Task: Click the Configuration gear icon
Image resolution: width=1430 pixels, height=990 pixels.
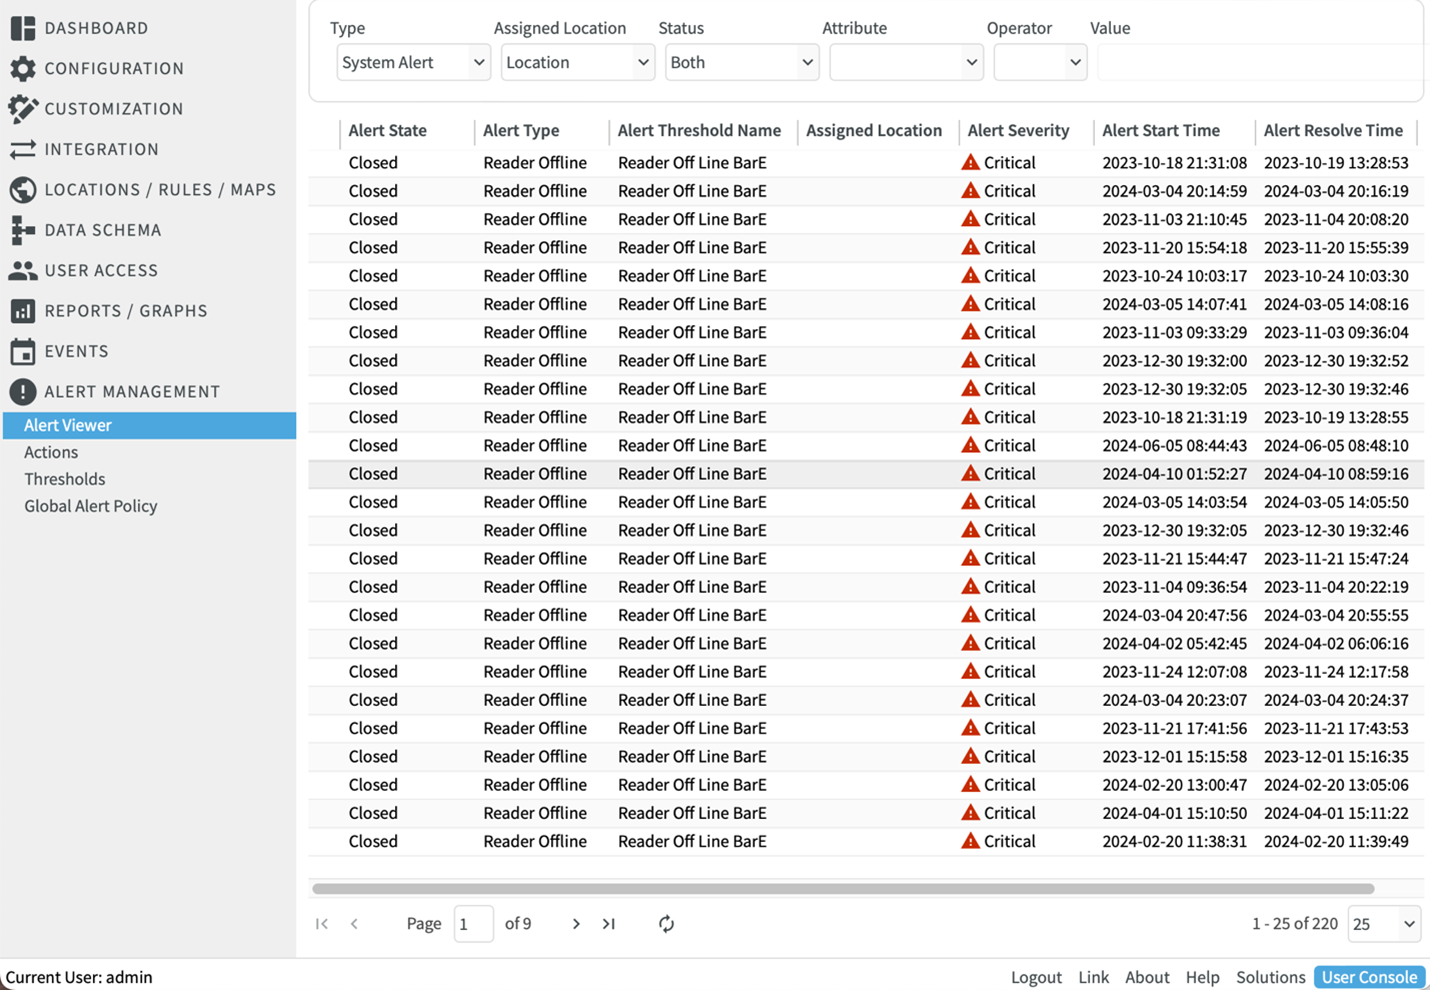Action: tap(23, 68)
